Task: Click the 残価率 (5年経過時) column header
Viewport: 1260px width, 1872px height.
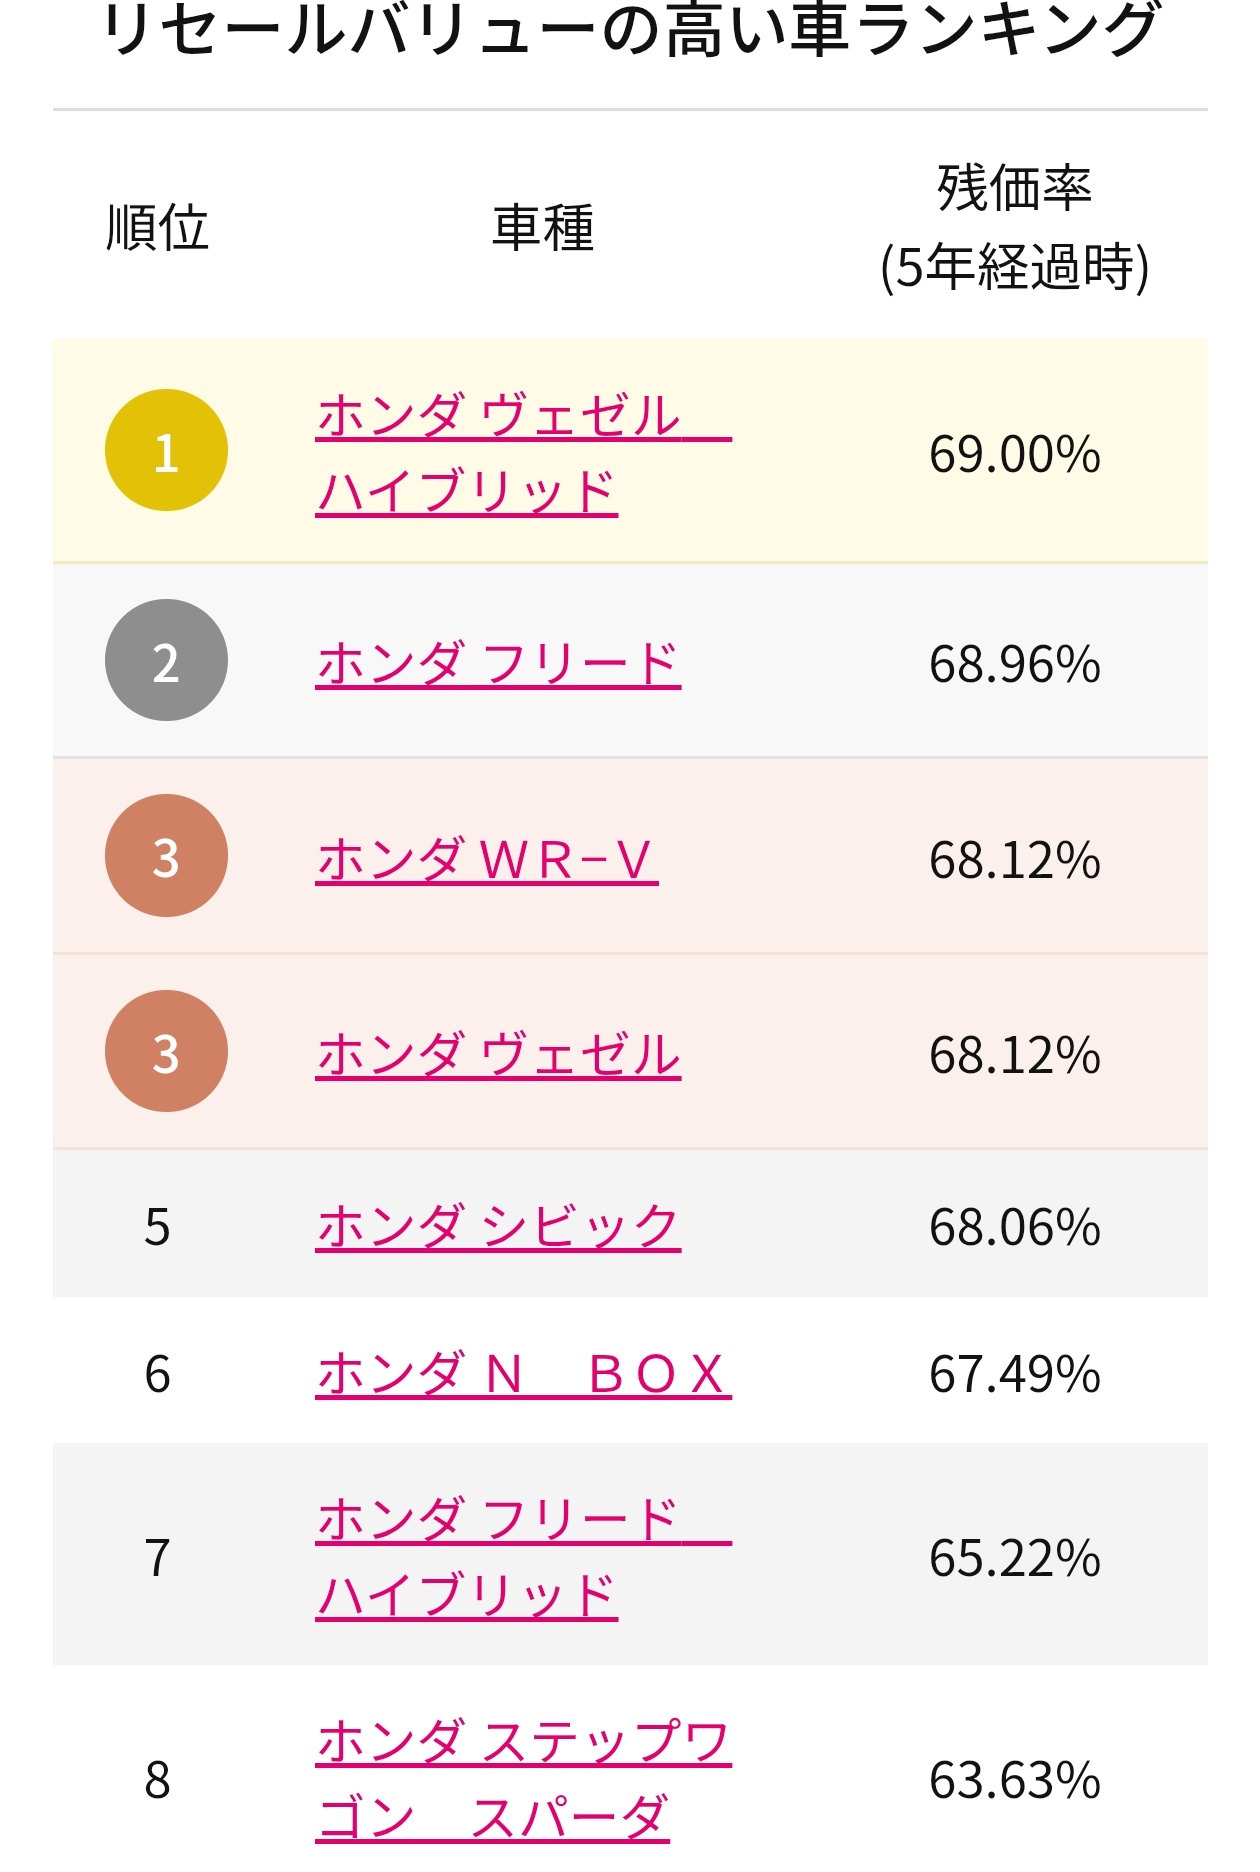Action: tap(1014, 228)
